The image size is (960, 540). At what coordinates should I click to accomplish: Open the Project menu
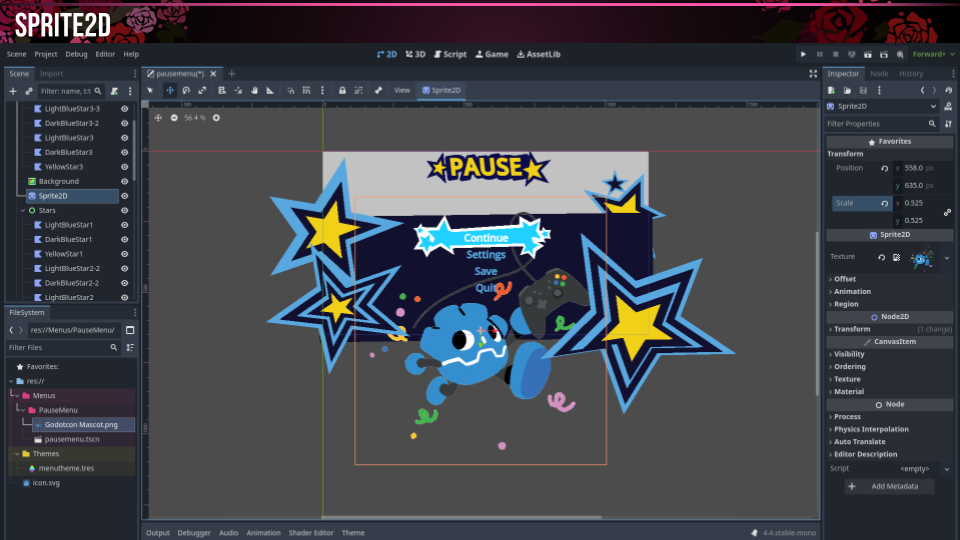pyautogui.click(x=46, y=54)
